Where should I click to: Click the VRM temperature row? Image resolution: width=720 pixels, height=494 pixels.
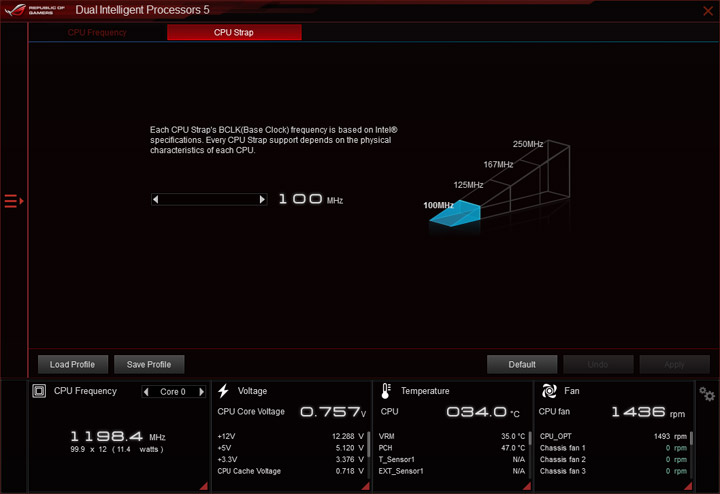pos(452,436)
